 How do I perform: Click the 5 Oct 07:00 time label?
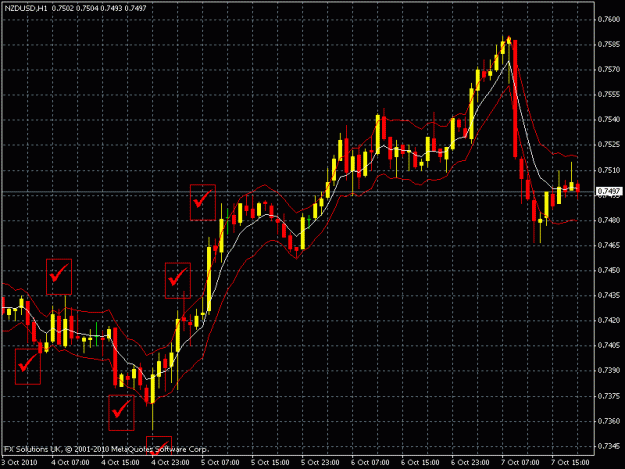click(x=220, y=463)
